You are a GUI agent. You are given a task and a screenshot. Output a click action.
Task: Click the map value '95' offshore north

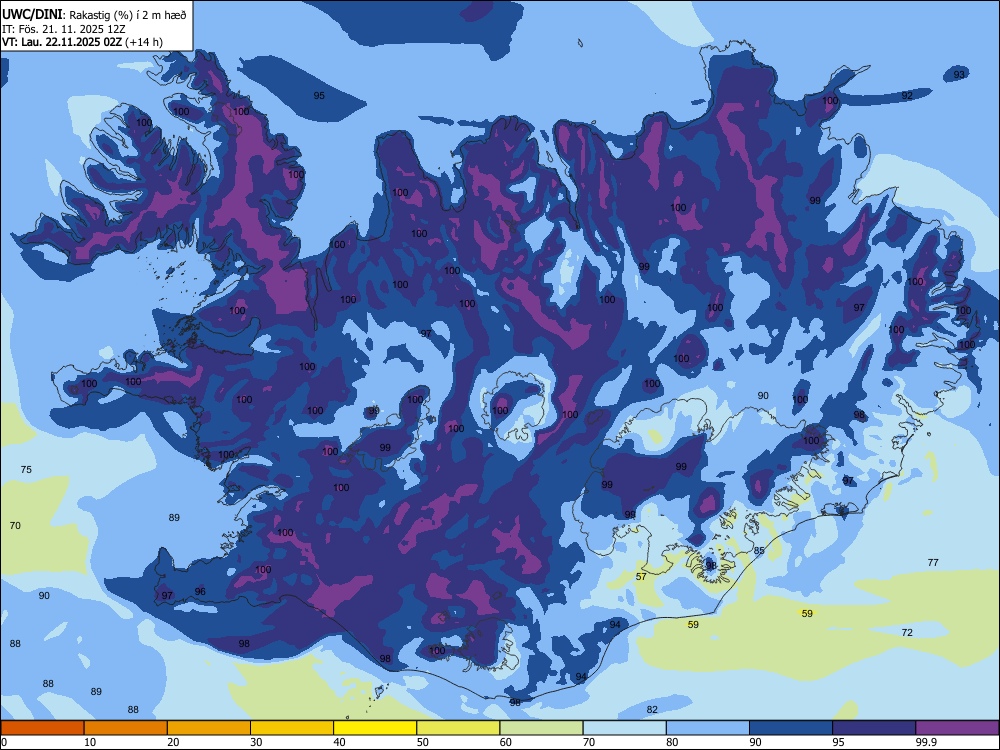tap(319, 96)
